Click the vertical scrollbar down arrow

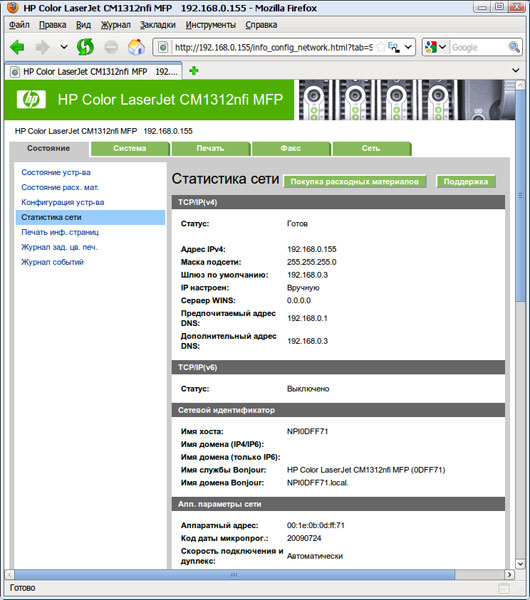pyautogui.click(x=520, y=564)
